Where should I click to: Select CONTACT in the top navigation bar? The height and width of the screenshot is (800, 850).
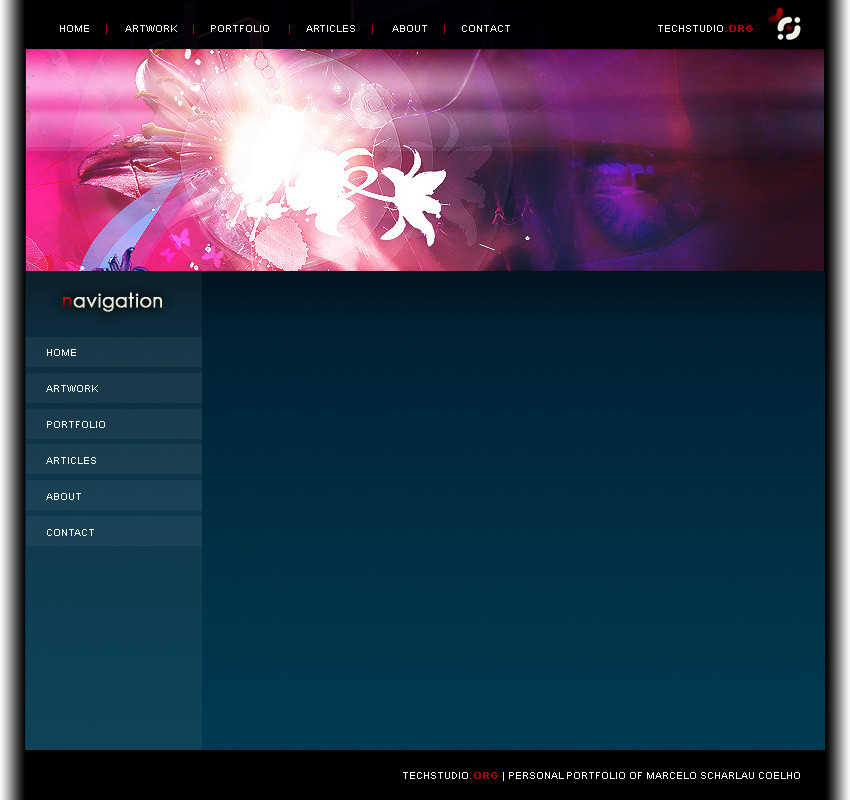click(486, 29)
